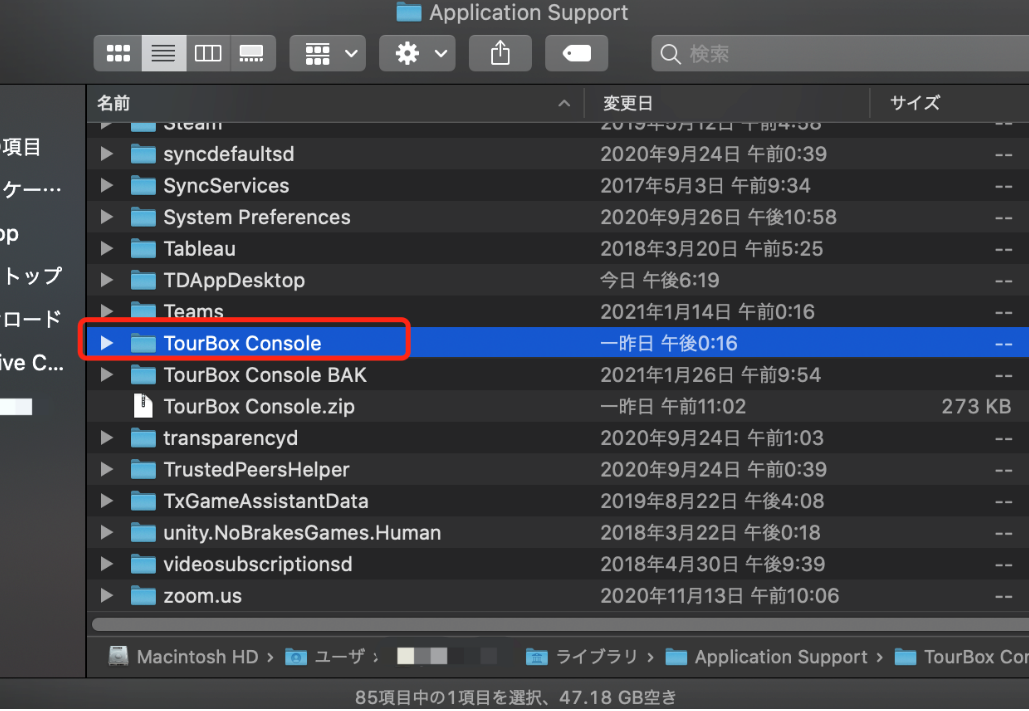Expand the TourBox Console folder triangle

coord(107,344)
